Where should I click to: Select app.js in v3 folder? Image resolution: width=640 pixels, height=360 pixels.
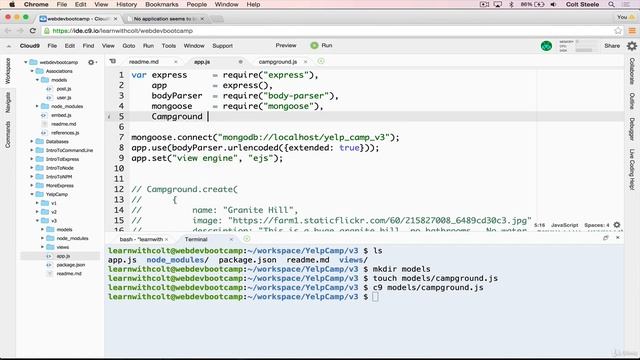63,256
